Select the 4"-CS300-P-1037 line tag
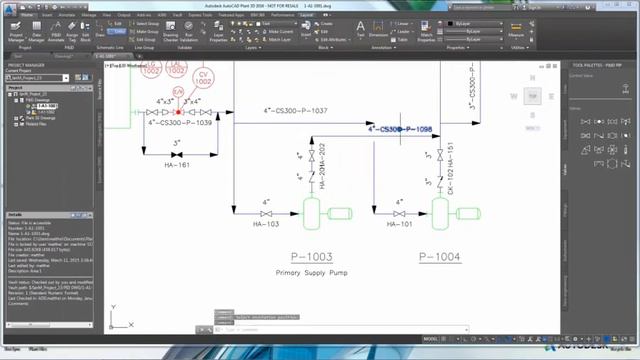This screenshot has height=360, width=640. tap(295, 111)
